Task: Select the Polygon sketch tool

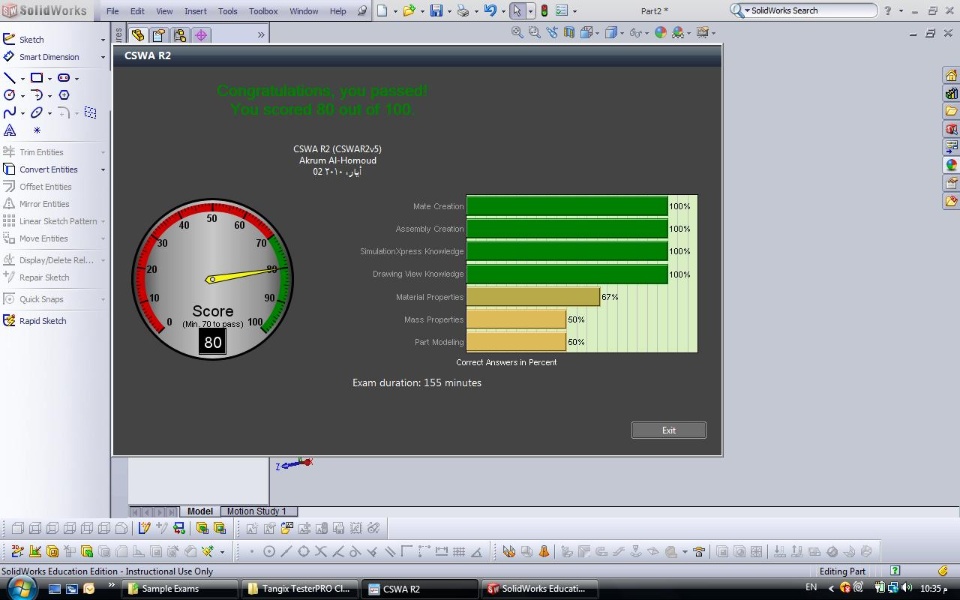Action: point(64,95)
